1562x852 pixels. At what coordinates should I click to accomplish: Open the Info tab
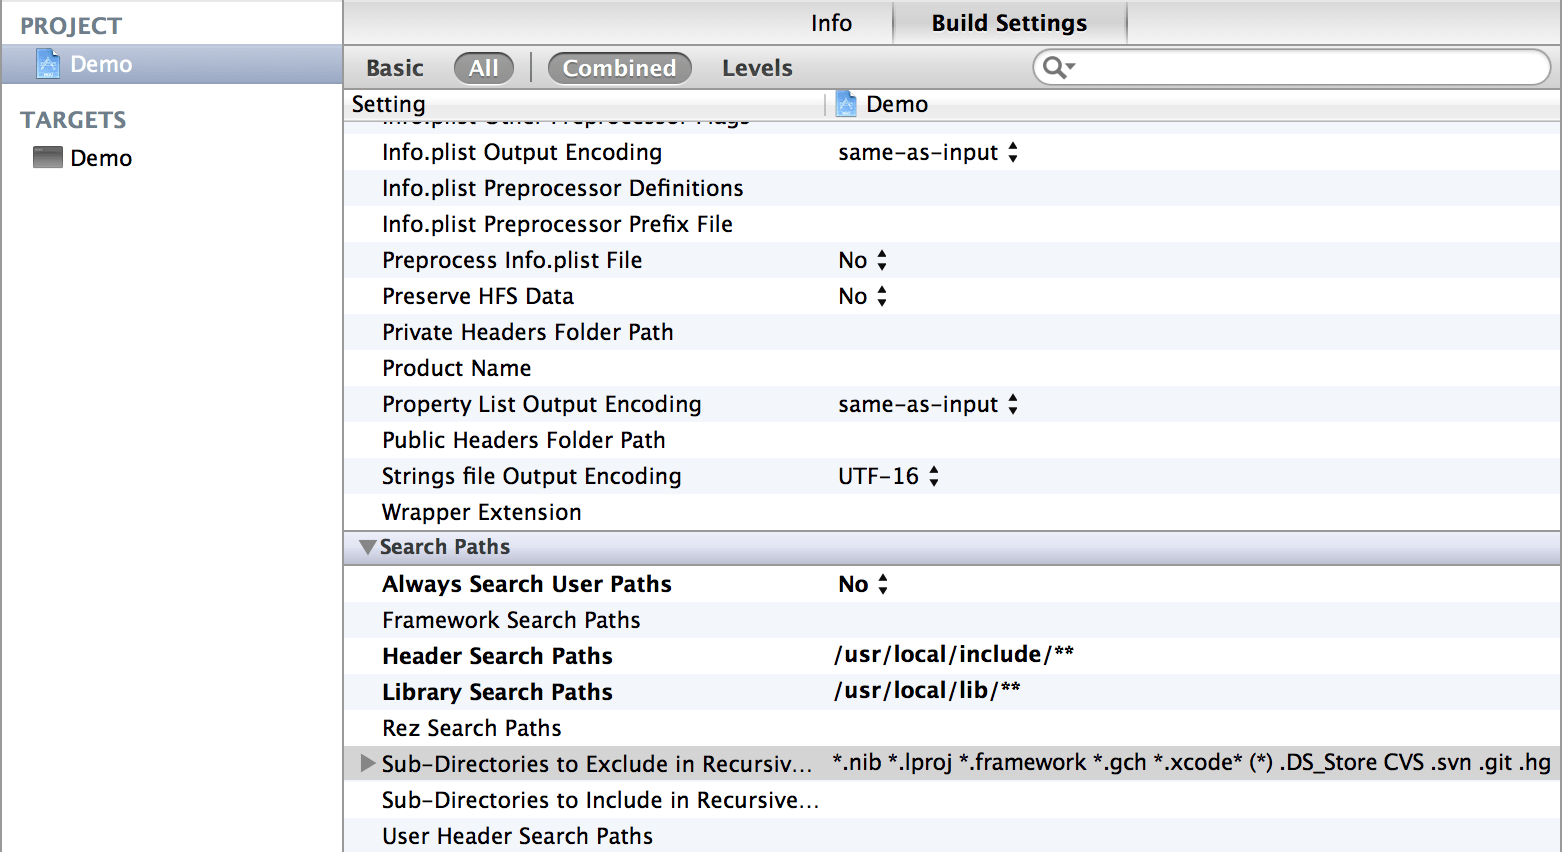tap(831, 23)
